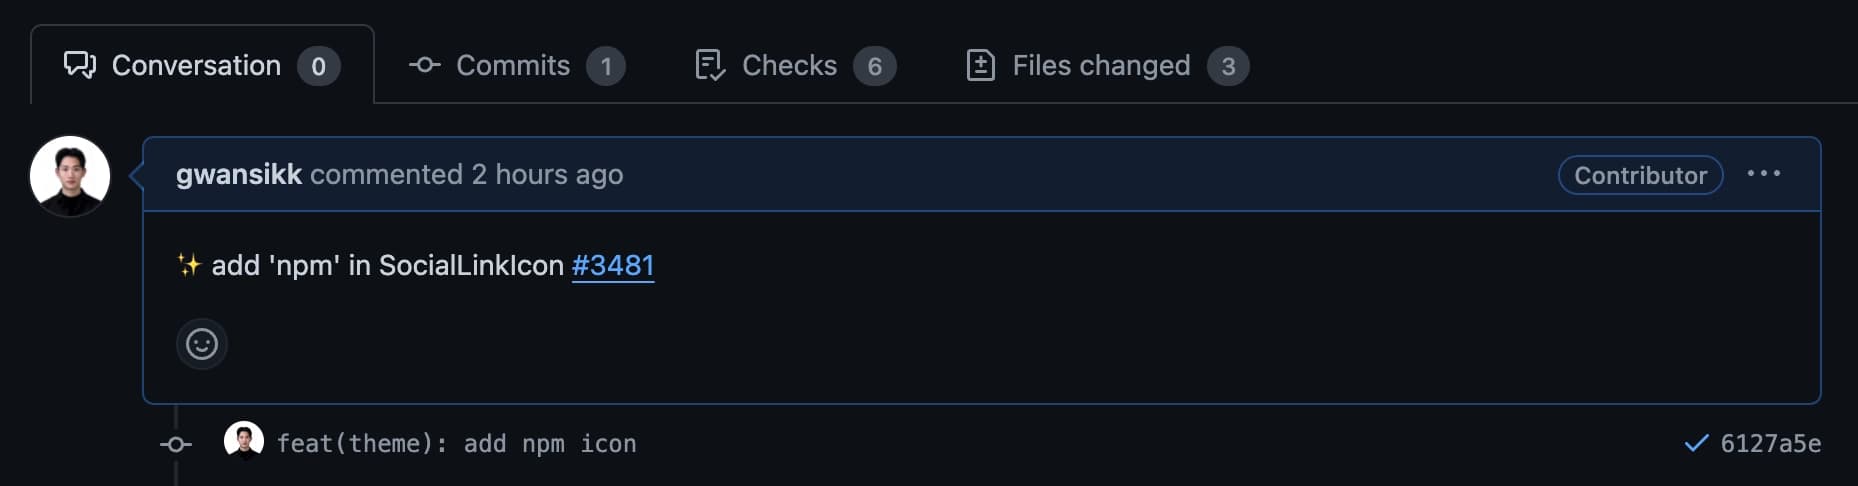Open the comment options ellipsis menu
The width and height of the screenshot is (1858, 486).
pyautogui.click(x=1764, y=174)
